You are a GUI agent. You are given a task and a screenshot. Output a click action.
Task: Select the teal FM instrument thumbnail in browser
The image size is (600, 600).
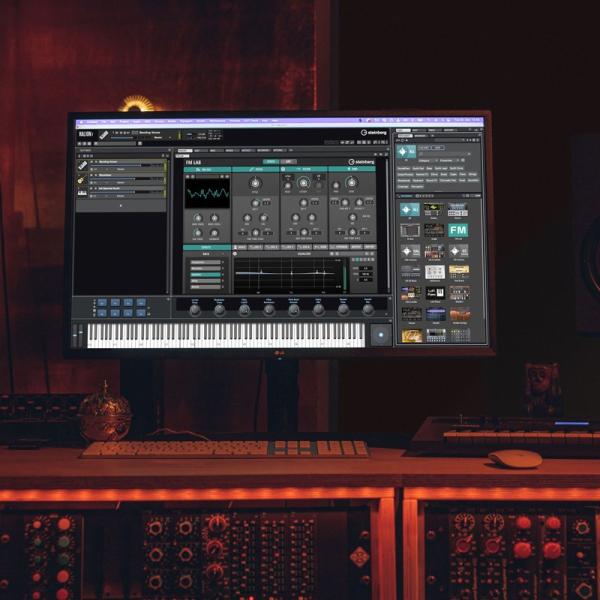[458, 230]
